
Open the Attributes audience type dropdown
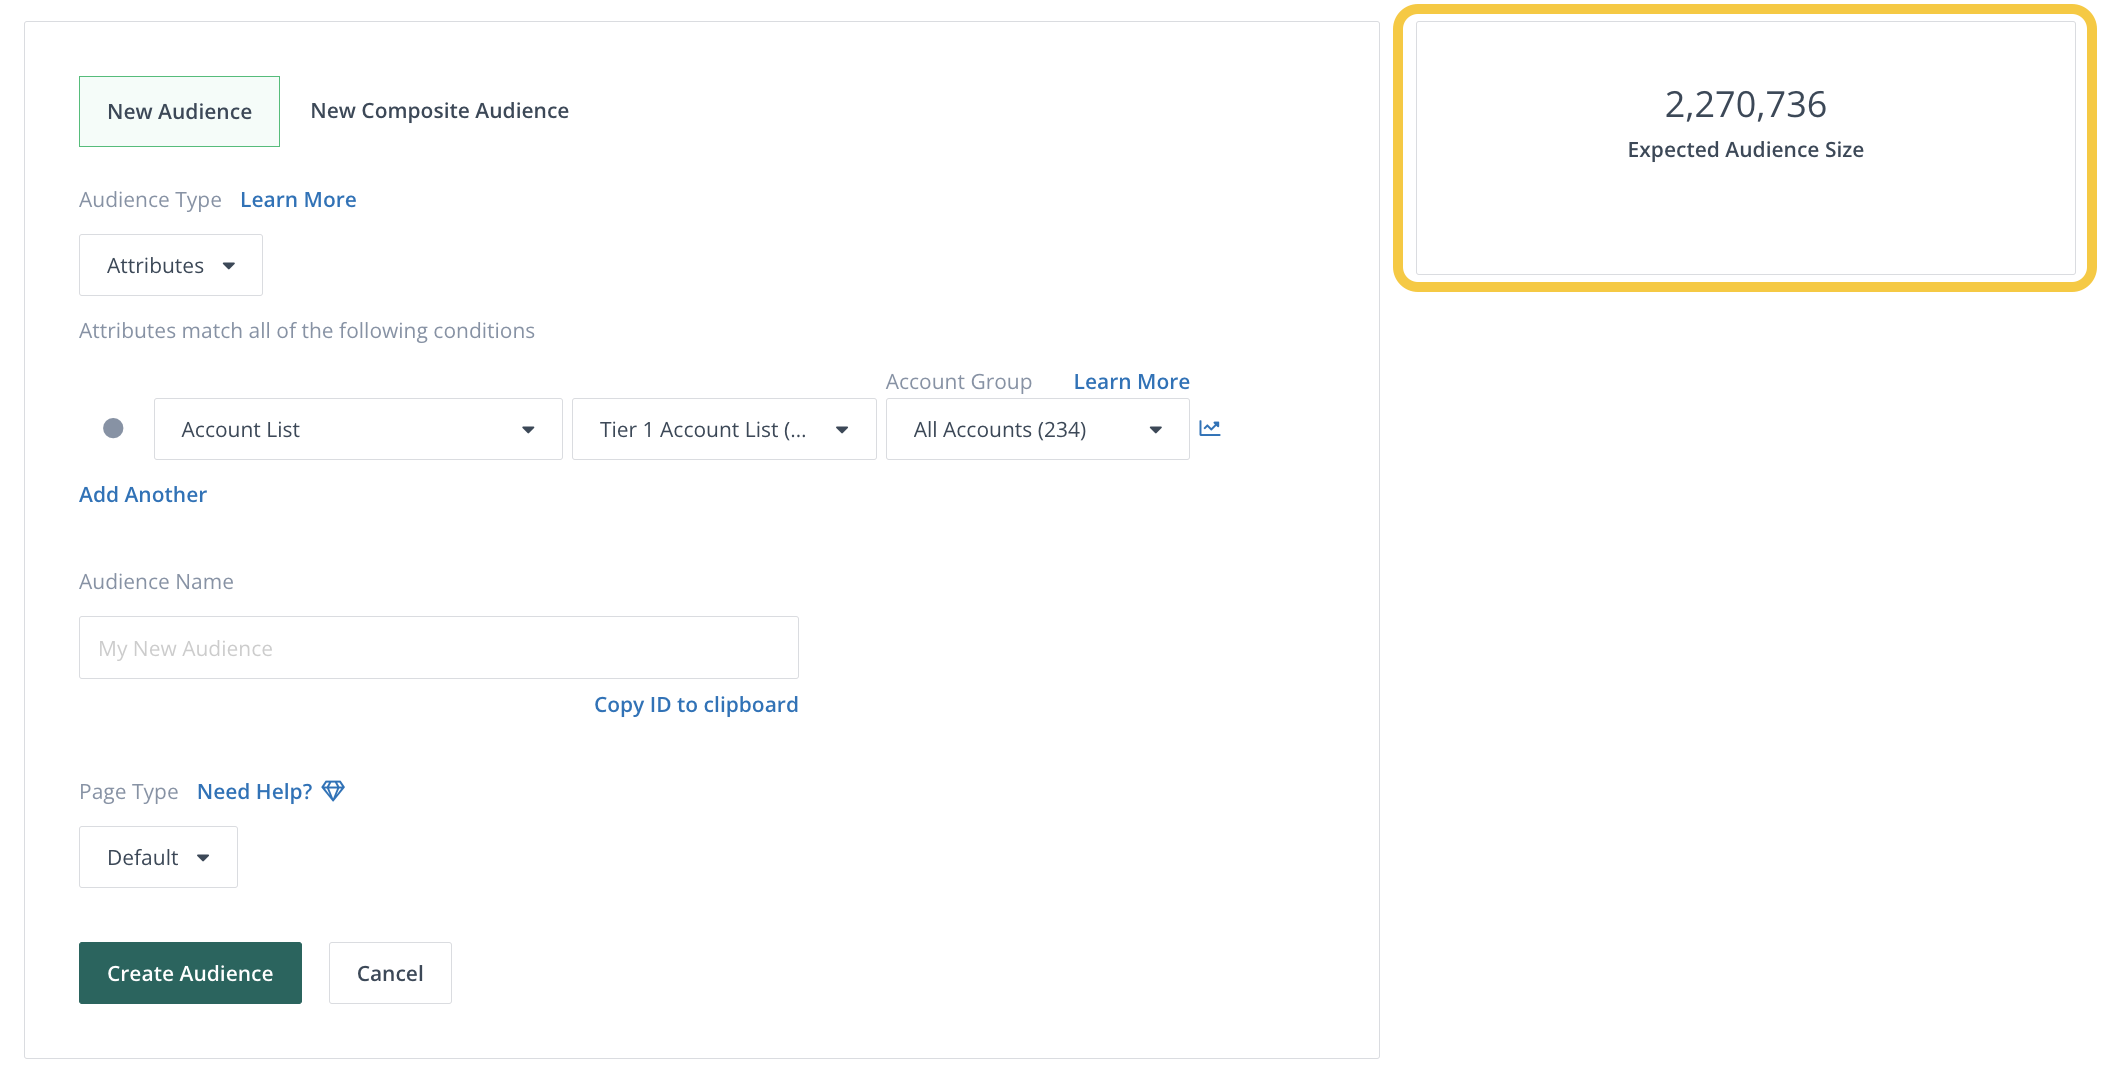point(171,265)
